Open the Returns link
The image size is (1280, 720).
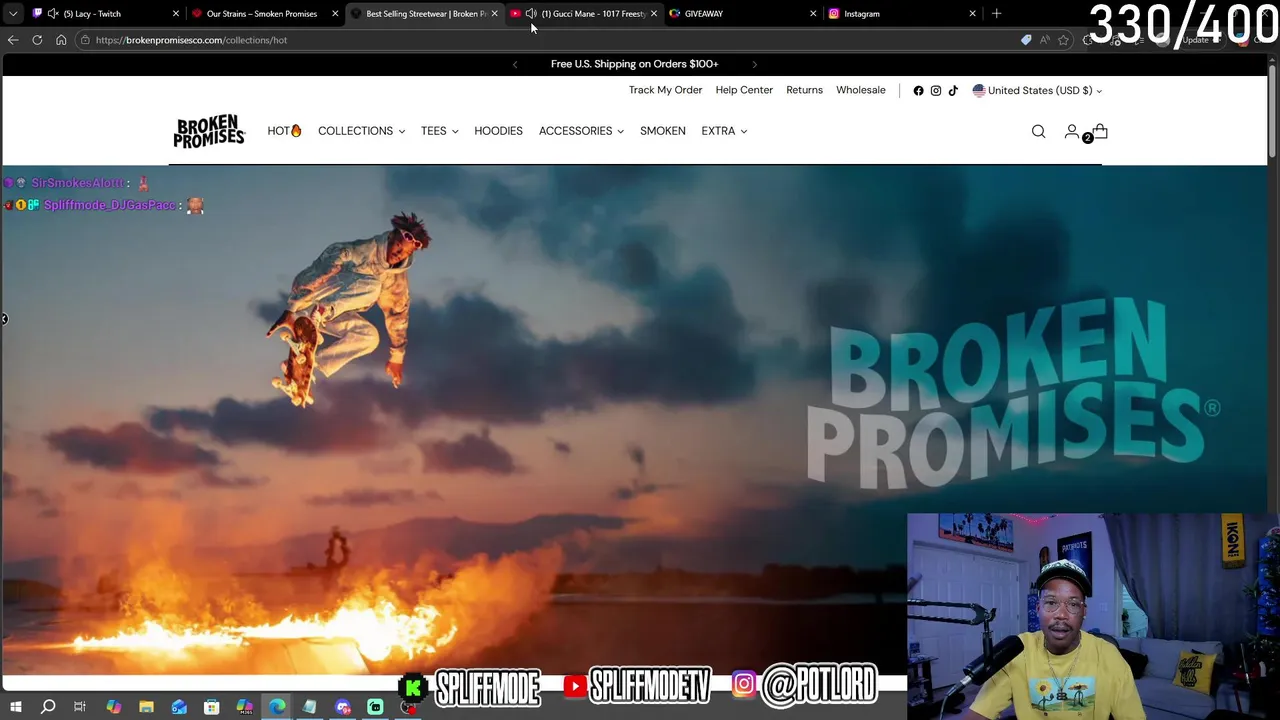tap(804, 90)
